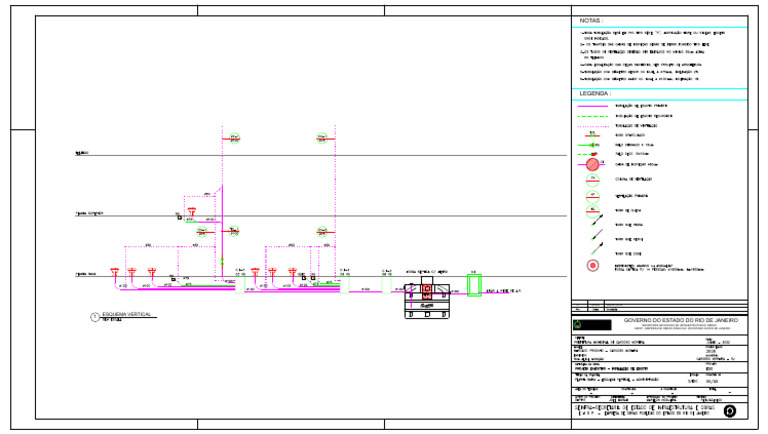Select the floor drain on the upper floor
This screenshot has width=768, height=434.
192,212
